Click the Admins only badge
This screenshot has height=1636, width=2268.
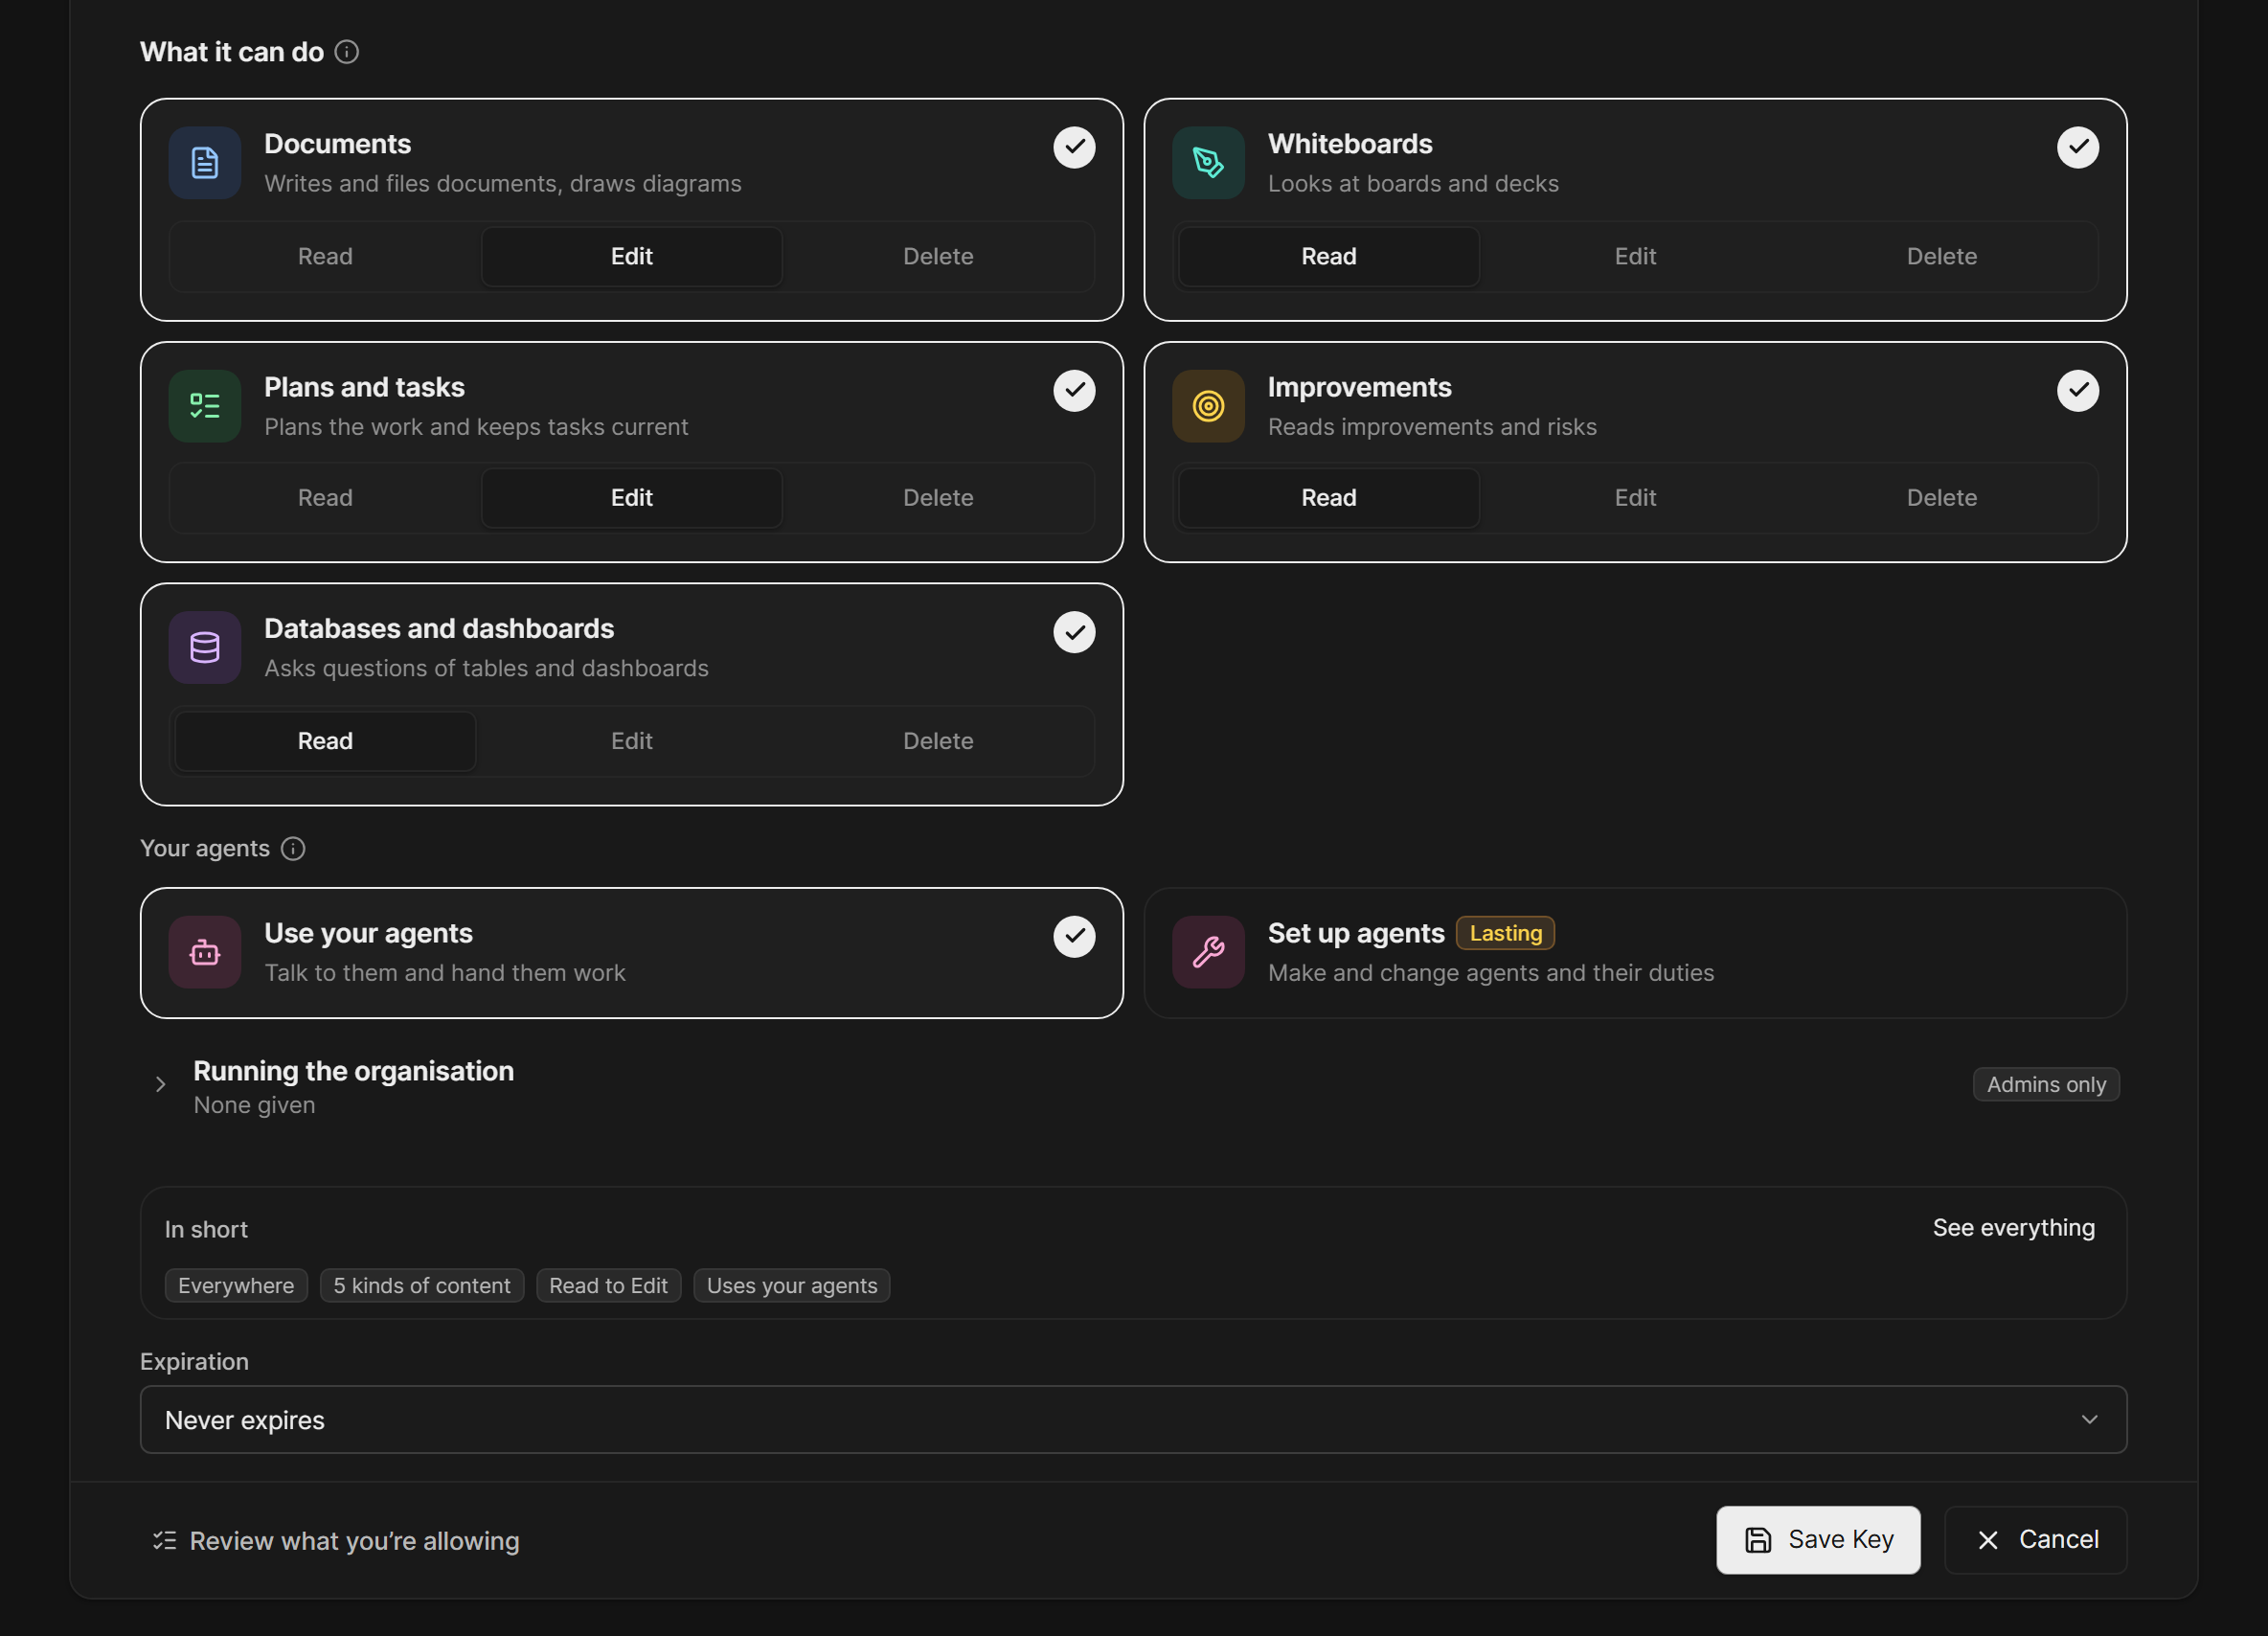coord(2045,1085)
